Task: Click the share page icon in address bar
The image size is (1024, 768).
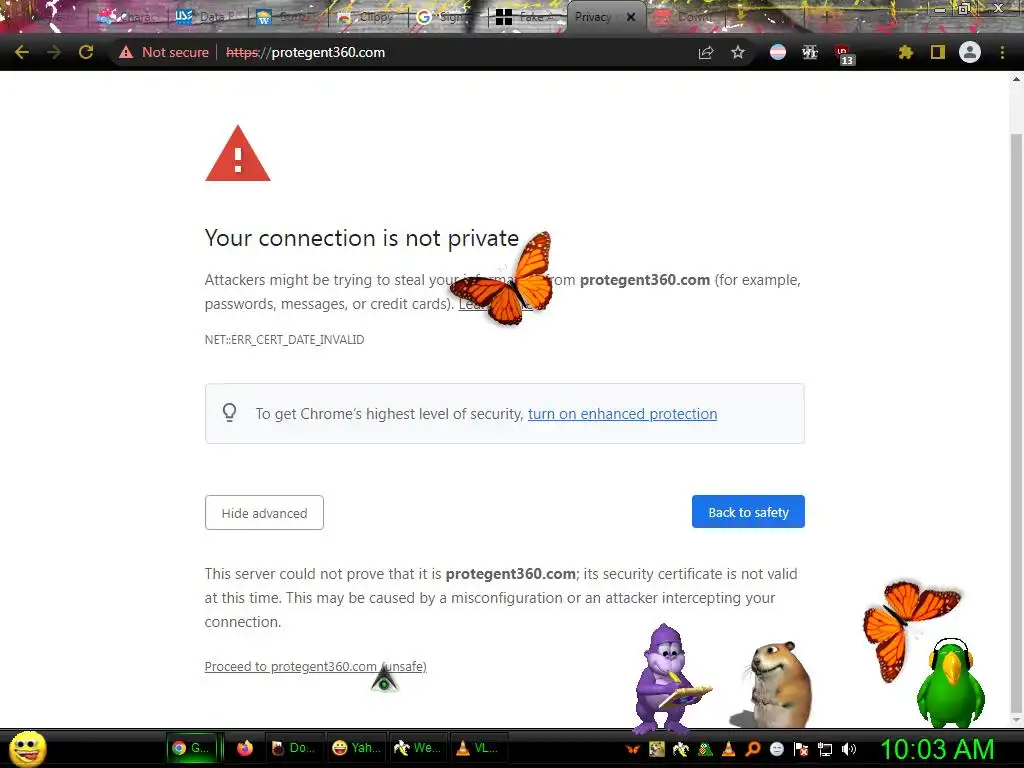Action: pyautogui.click(x=706, y=52)
